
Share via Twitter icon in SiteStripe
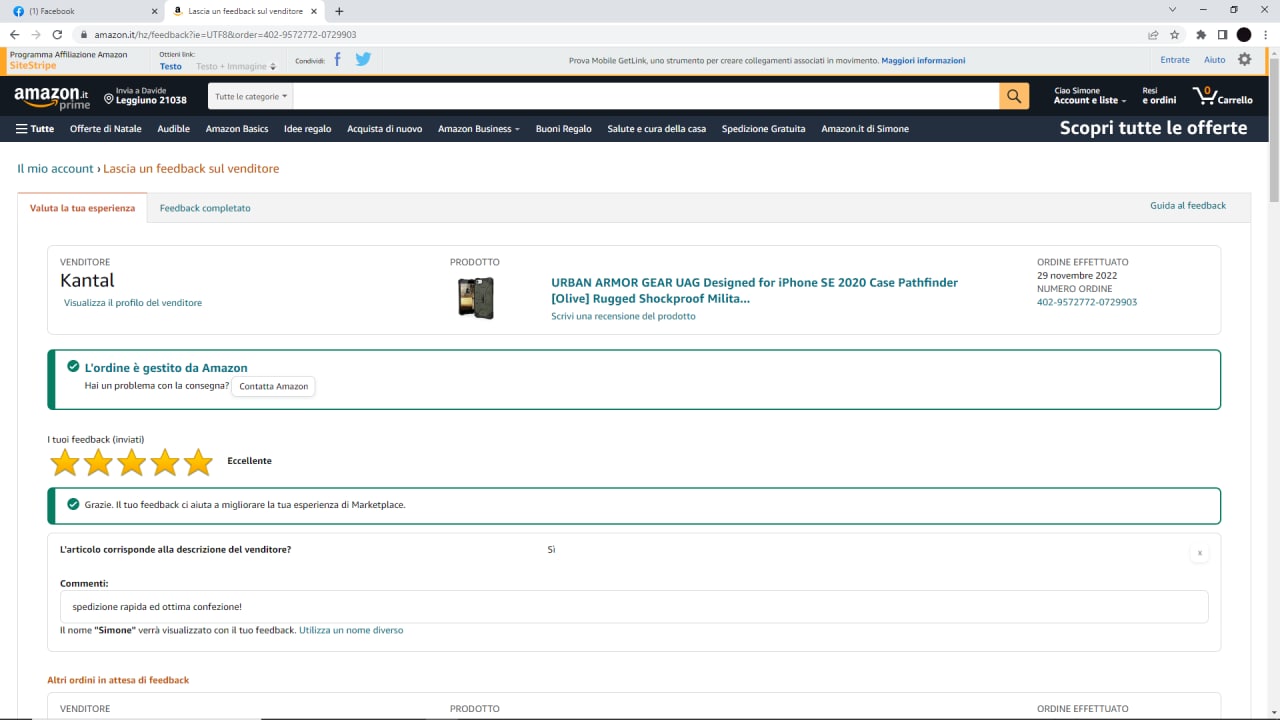coord(363,60)
